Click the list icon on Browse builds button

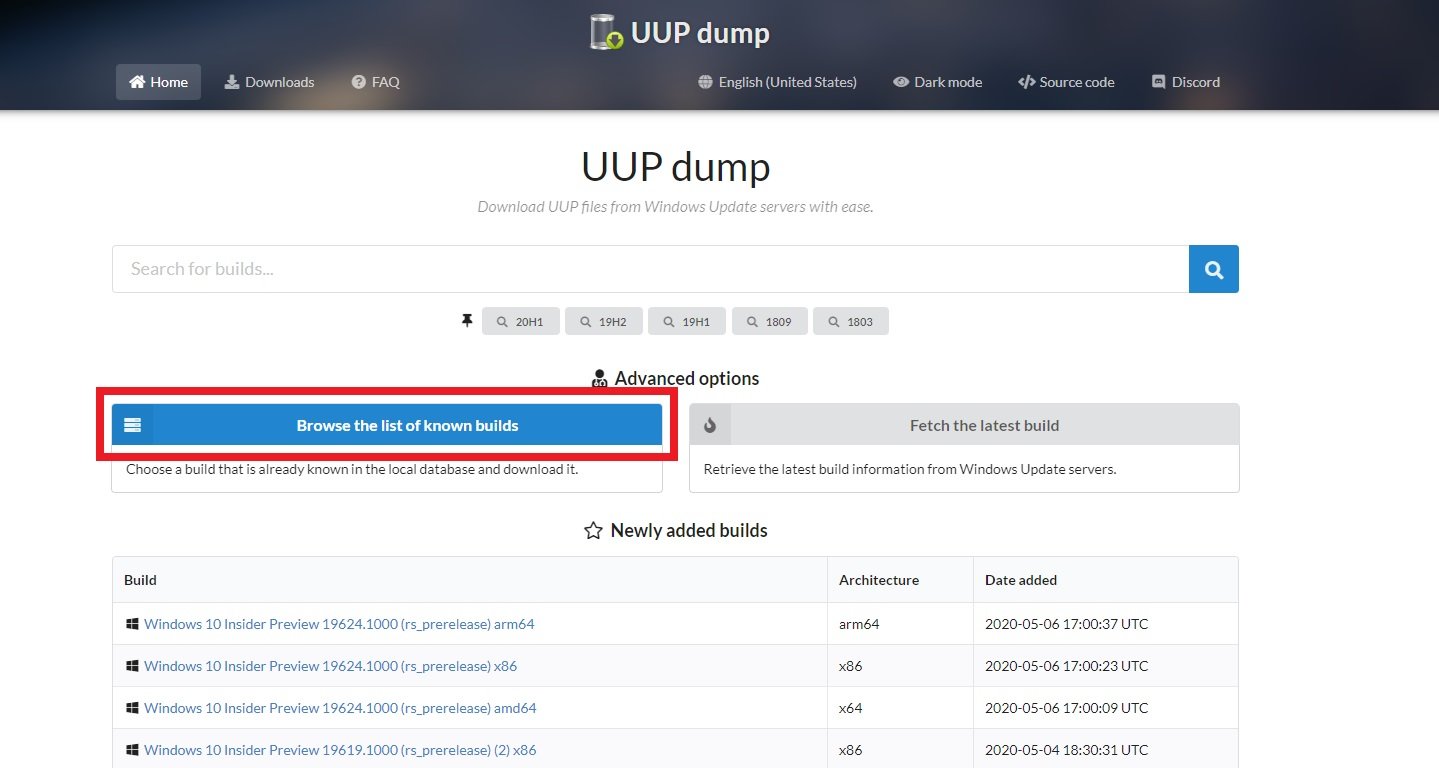tap(132, 425)
